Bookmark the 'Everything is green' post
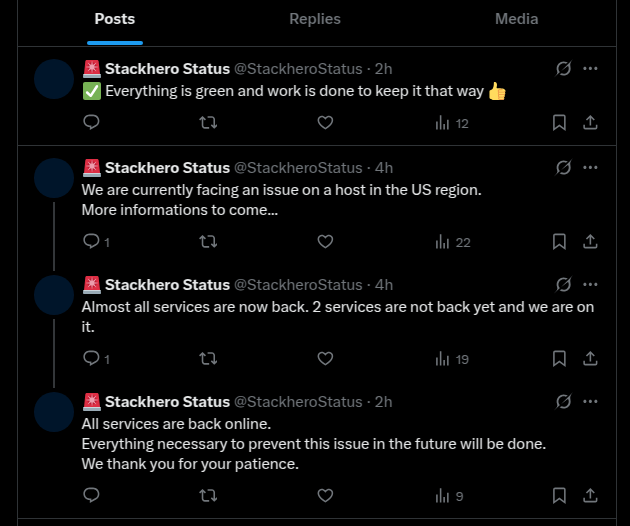This screenshot has width=630, height=526. point(559,123)
